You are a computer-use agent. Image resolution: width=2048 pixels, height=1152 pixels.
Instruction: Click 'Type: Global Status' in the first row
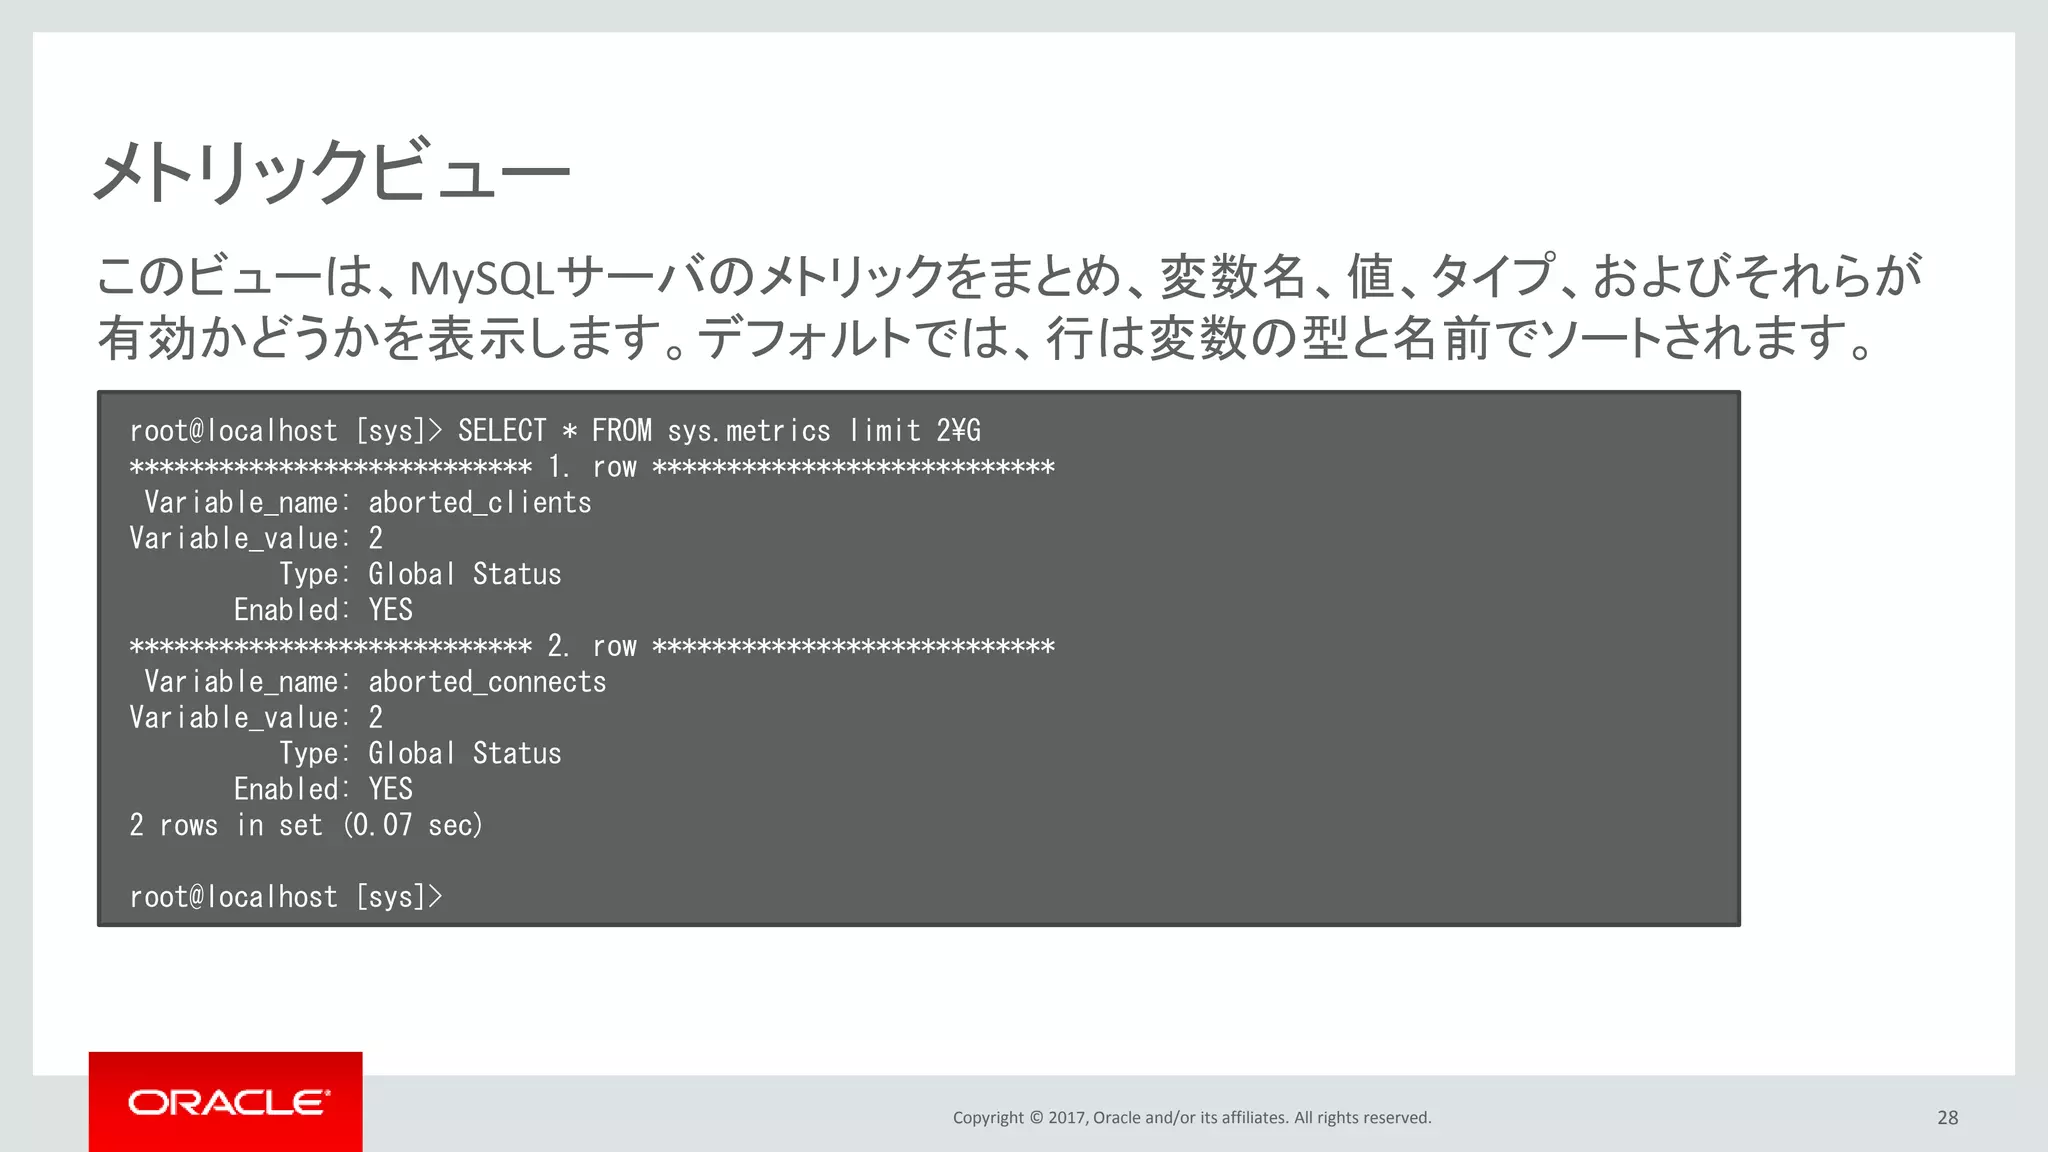(x=420, y=574)
